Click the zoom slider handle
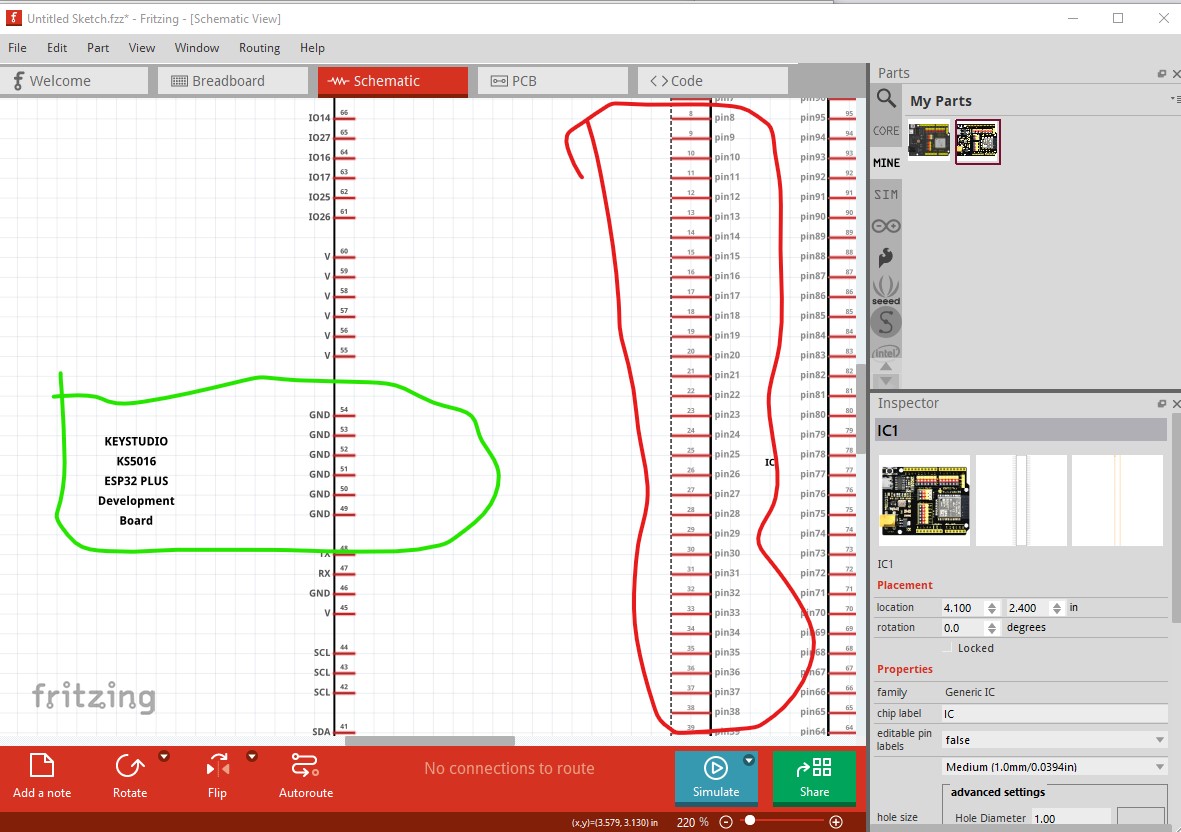This screenshot has width=1181, height=832. pos(749,821)
